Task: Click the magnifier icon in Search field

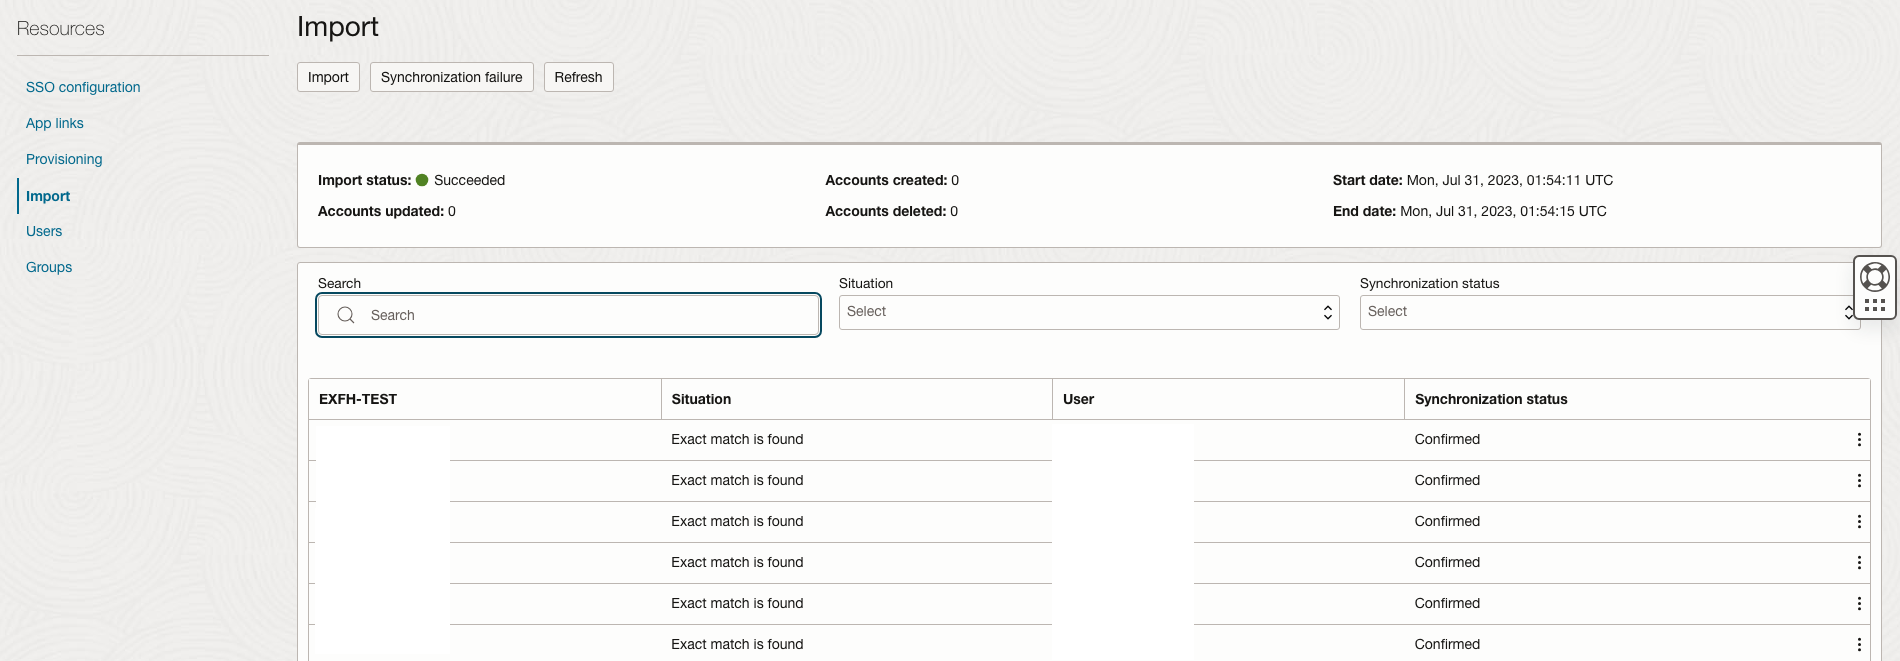Action: (x=346, y=315)
